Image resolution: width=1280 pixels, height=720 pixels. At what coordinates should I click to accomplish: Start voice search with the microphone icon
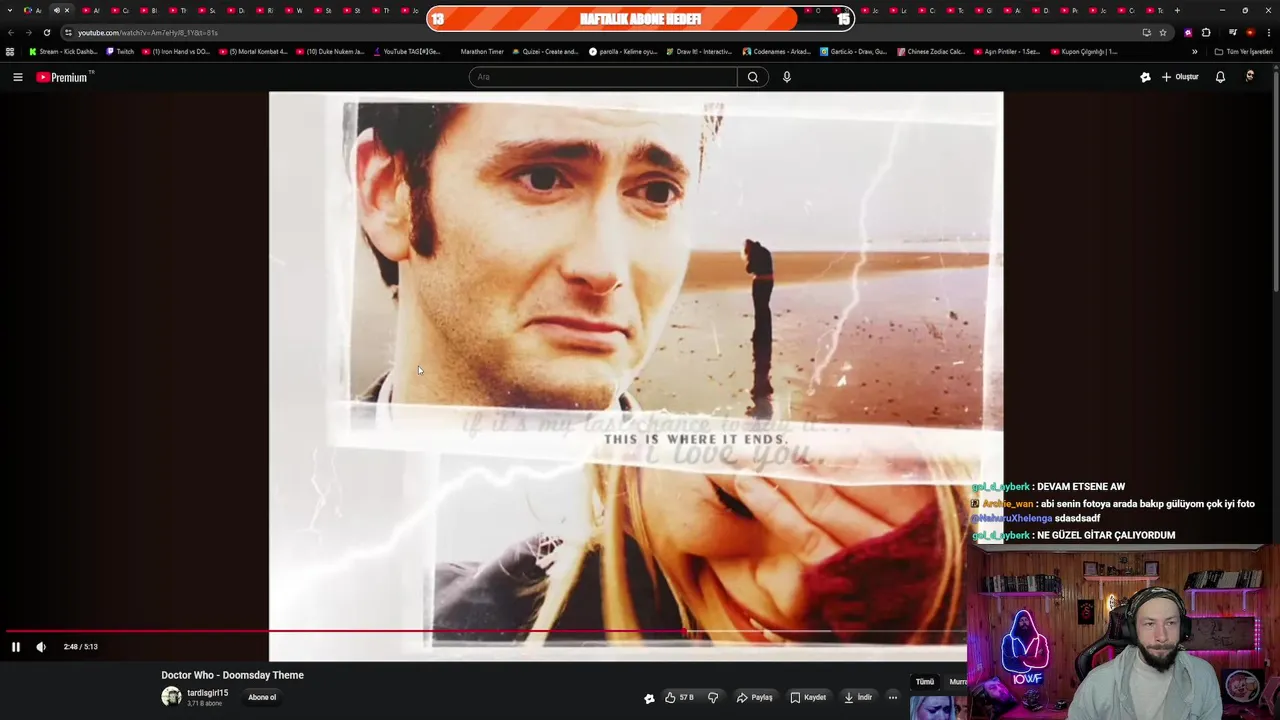point(787,77)
